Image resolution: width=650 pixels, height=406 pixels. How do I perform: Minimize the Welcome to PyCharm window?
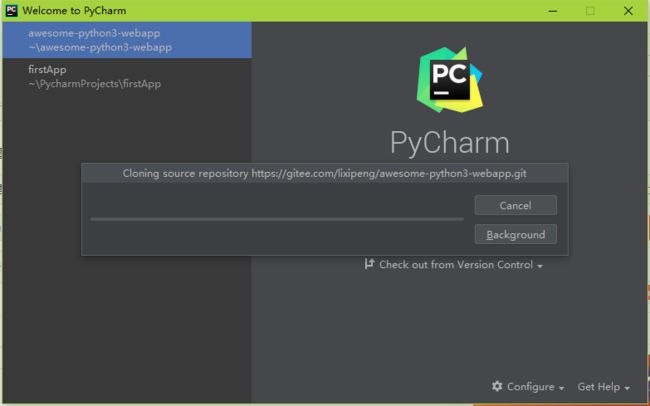[553, 11]
